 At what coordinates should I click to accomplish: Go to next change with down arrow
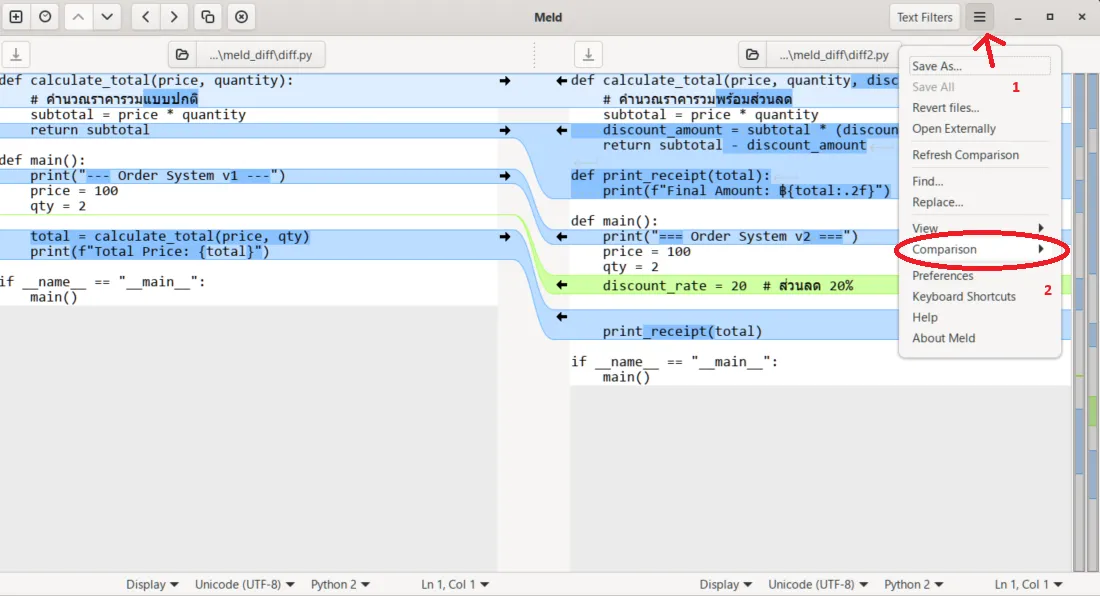(107, 17)
